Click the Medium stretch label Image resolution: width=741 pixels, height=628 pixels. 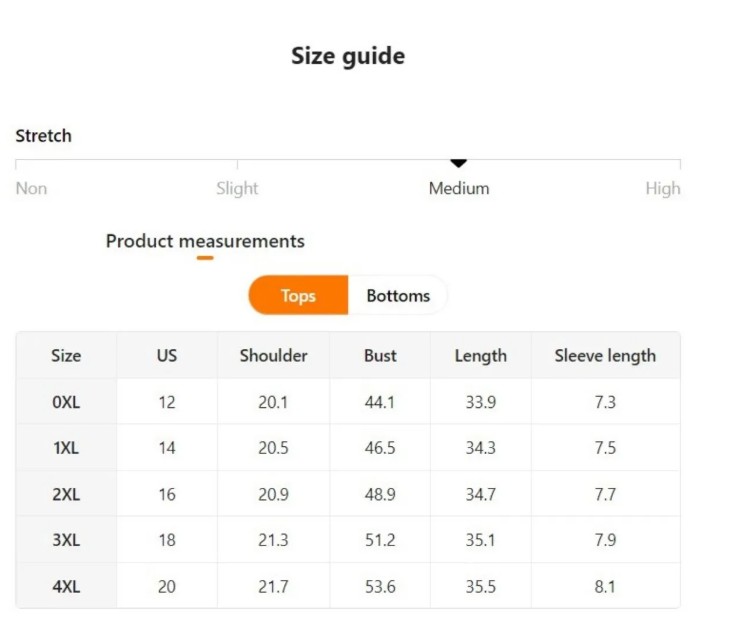[x=459, y=188]
